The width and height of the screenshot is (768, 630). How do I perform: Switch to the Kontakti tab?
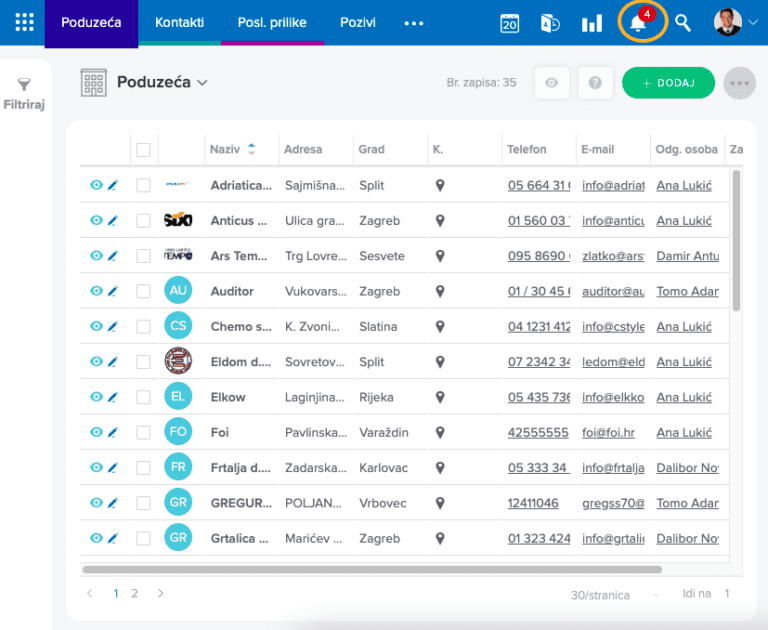(x=179, y=23)
